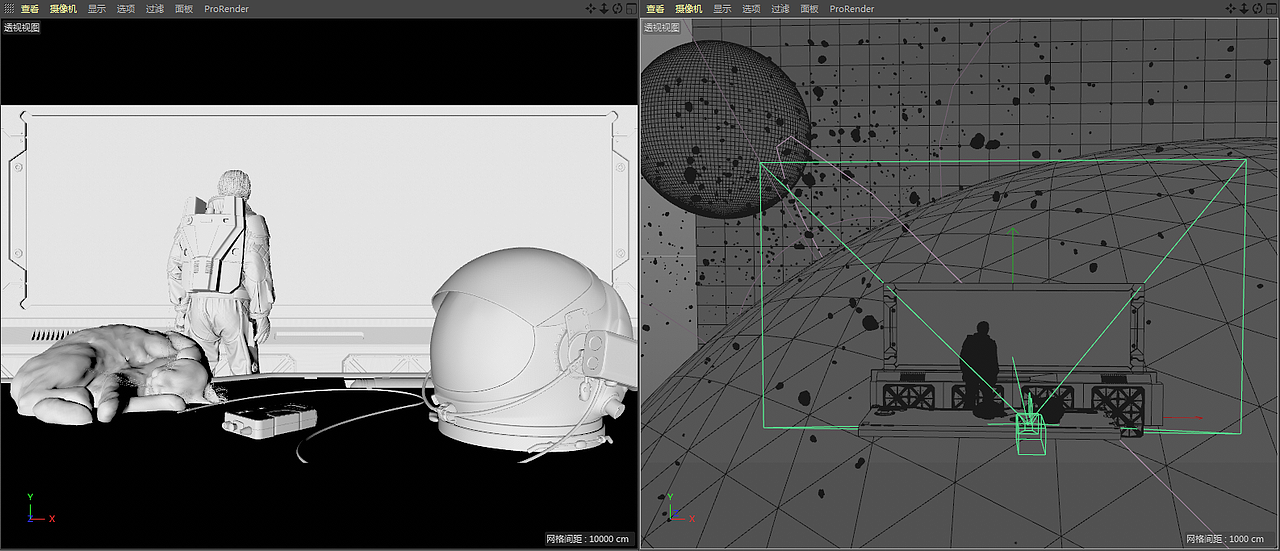The width and height of the screenshot is (1280, 551).
Task: Click 网格间距 10000 cm readout
Action: [x=589, y=539]
